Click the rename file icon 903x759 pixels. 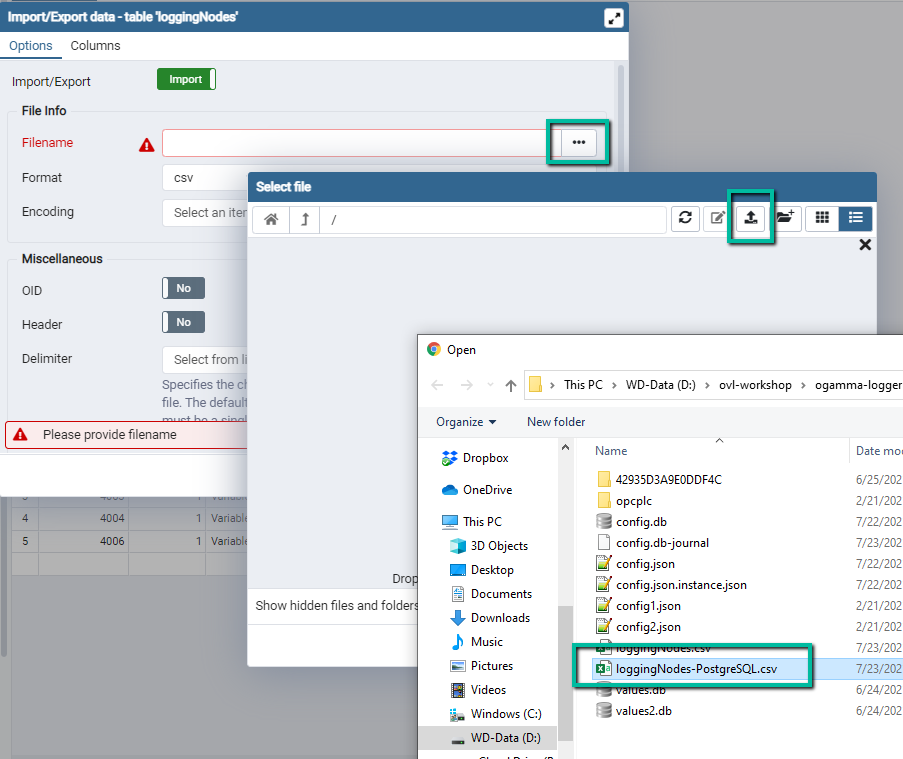717,219
